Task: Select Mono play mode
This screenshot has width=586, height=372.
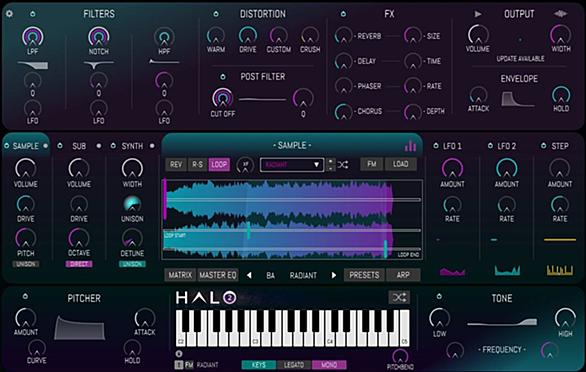Action: [x=329, y=365]
